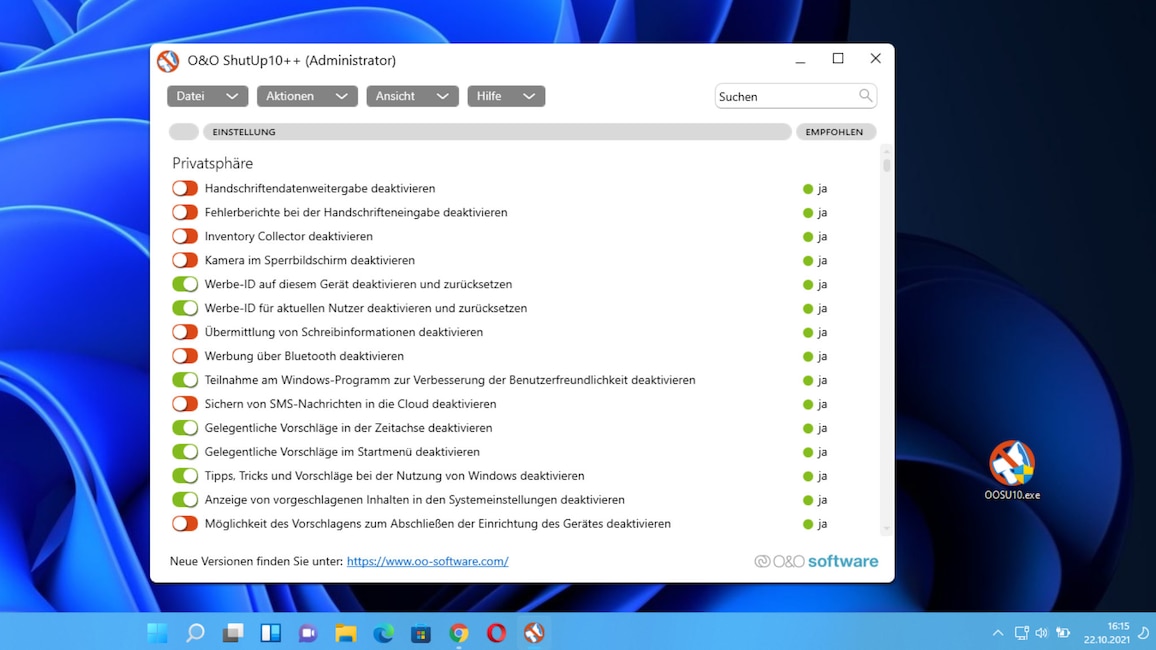Image resolution: width=1156 pixels, height=650 pixels.
Task: Open the Hilfe dropdown menu
Action: coord(506,96)
